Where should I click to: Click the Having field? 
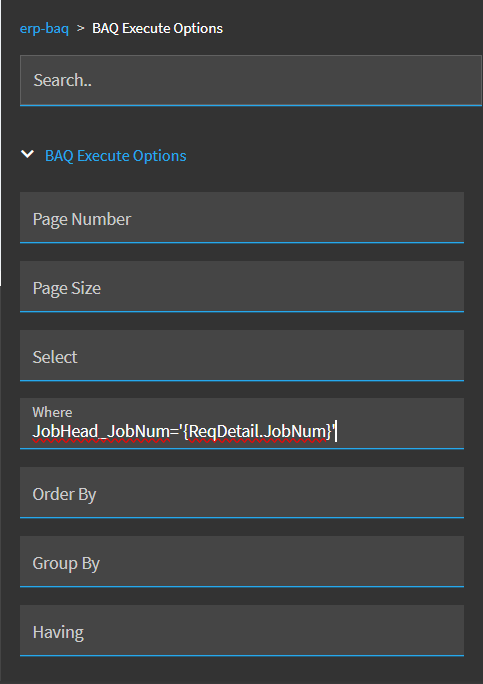[x=242, y=630]
